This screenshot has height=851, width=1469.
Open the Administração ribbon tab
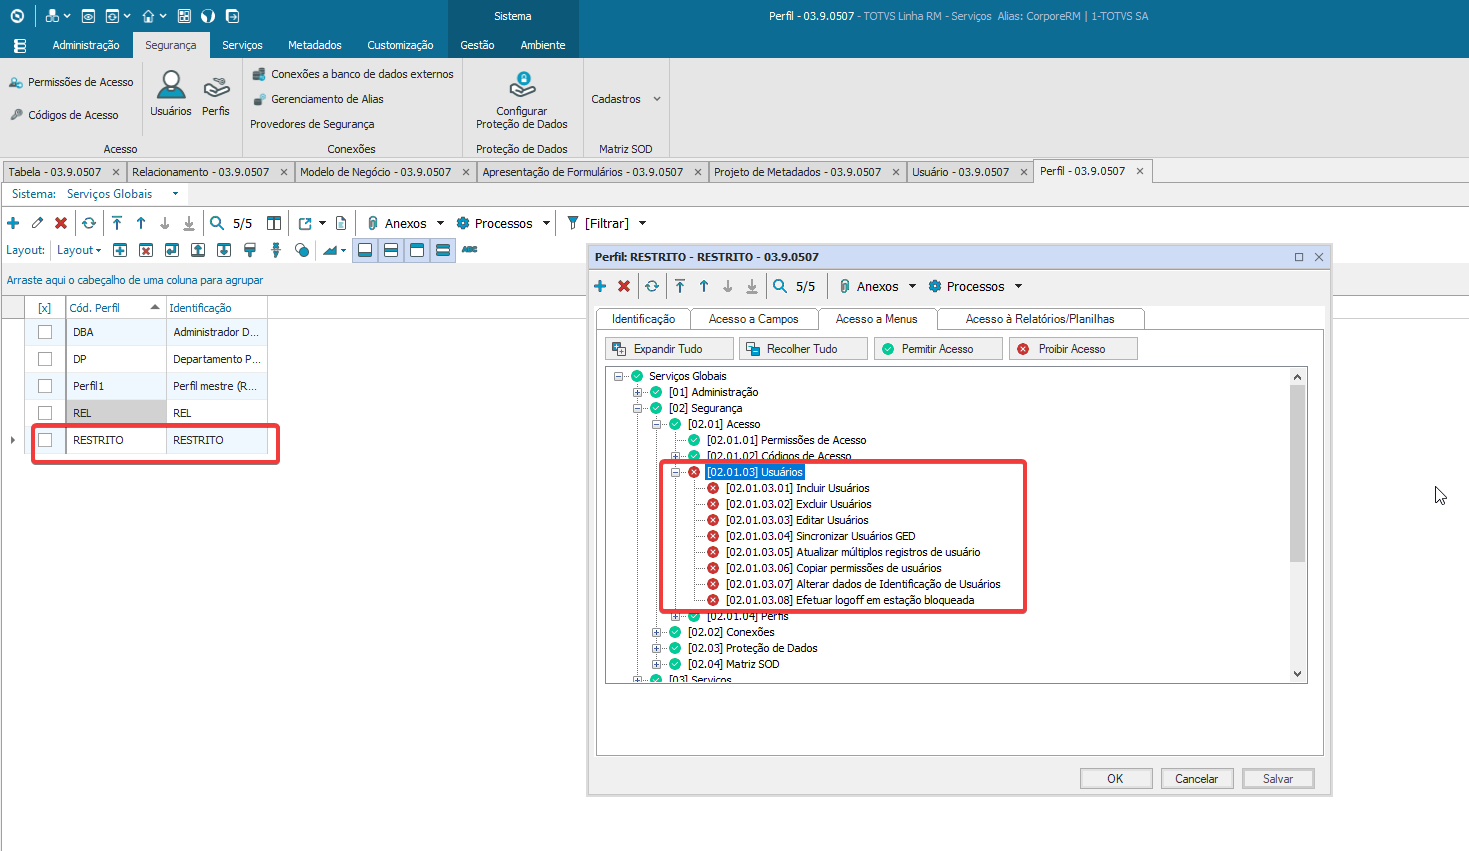[86, 45]
